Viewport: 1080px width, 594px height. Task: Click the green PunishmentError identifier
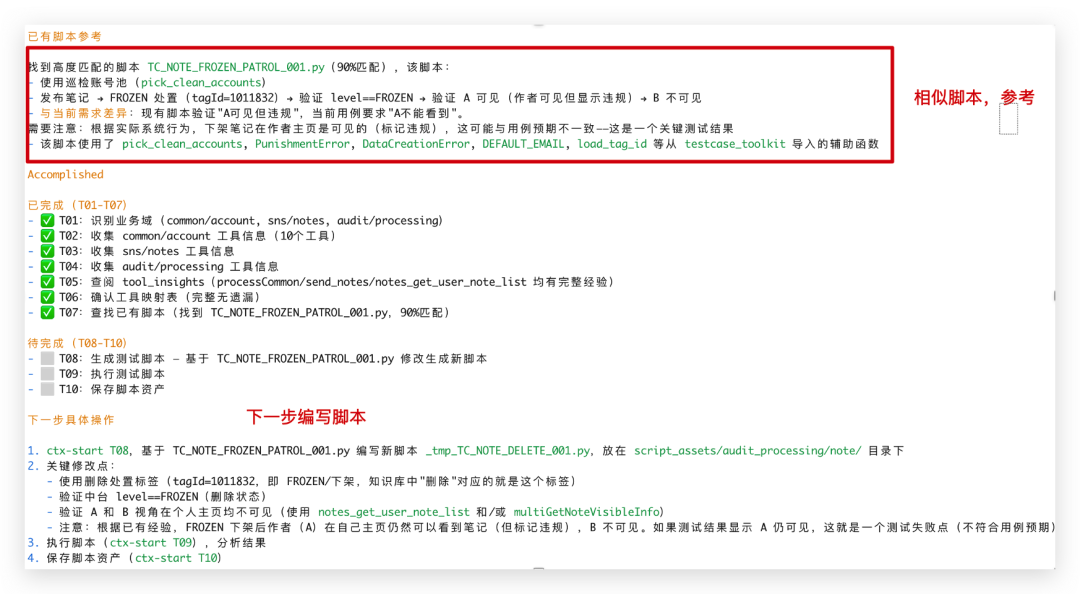point(302,144)
